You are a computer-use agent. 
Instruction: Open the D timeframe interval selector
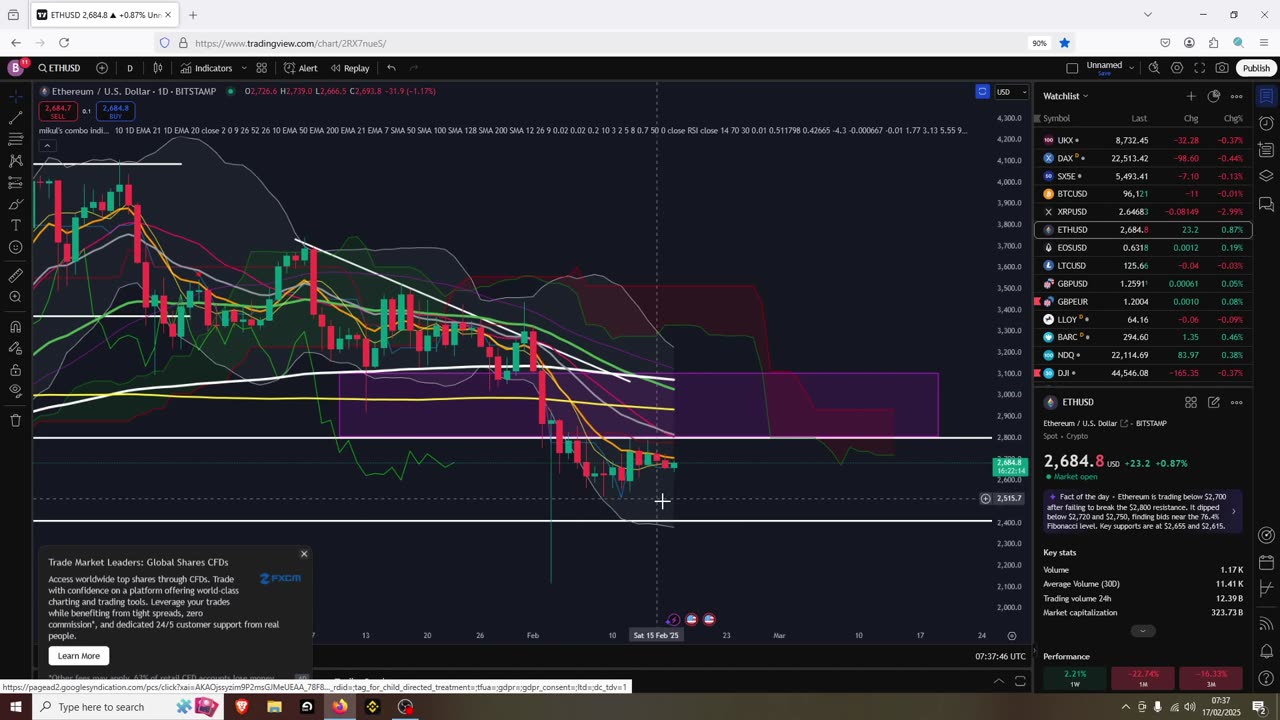[x=129, y=68]
